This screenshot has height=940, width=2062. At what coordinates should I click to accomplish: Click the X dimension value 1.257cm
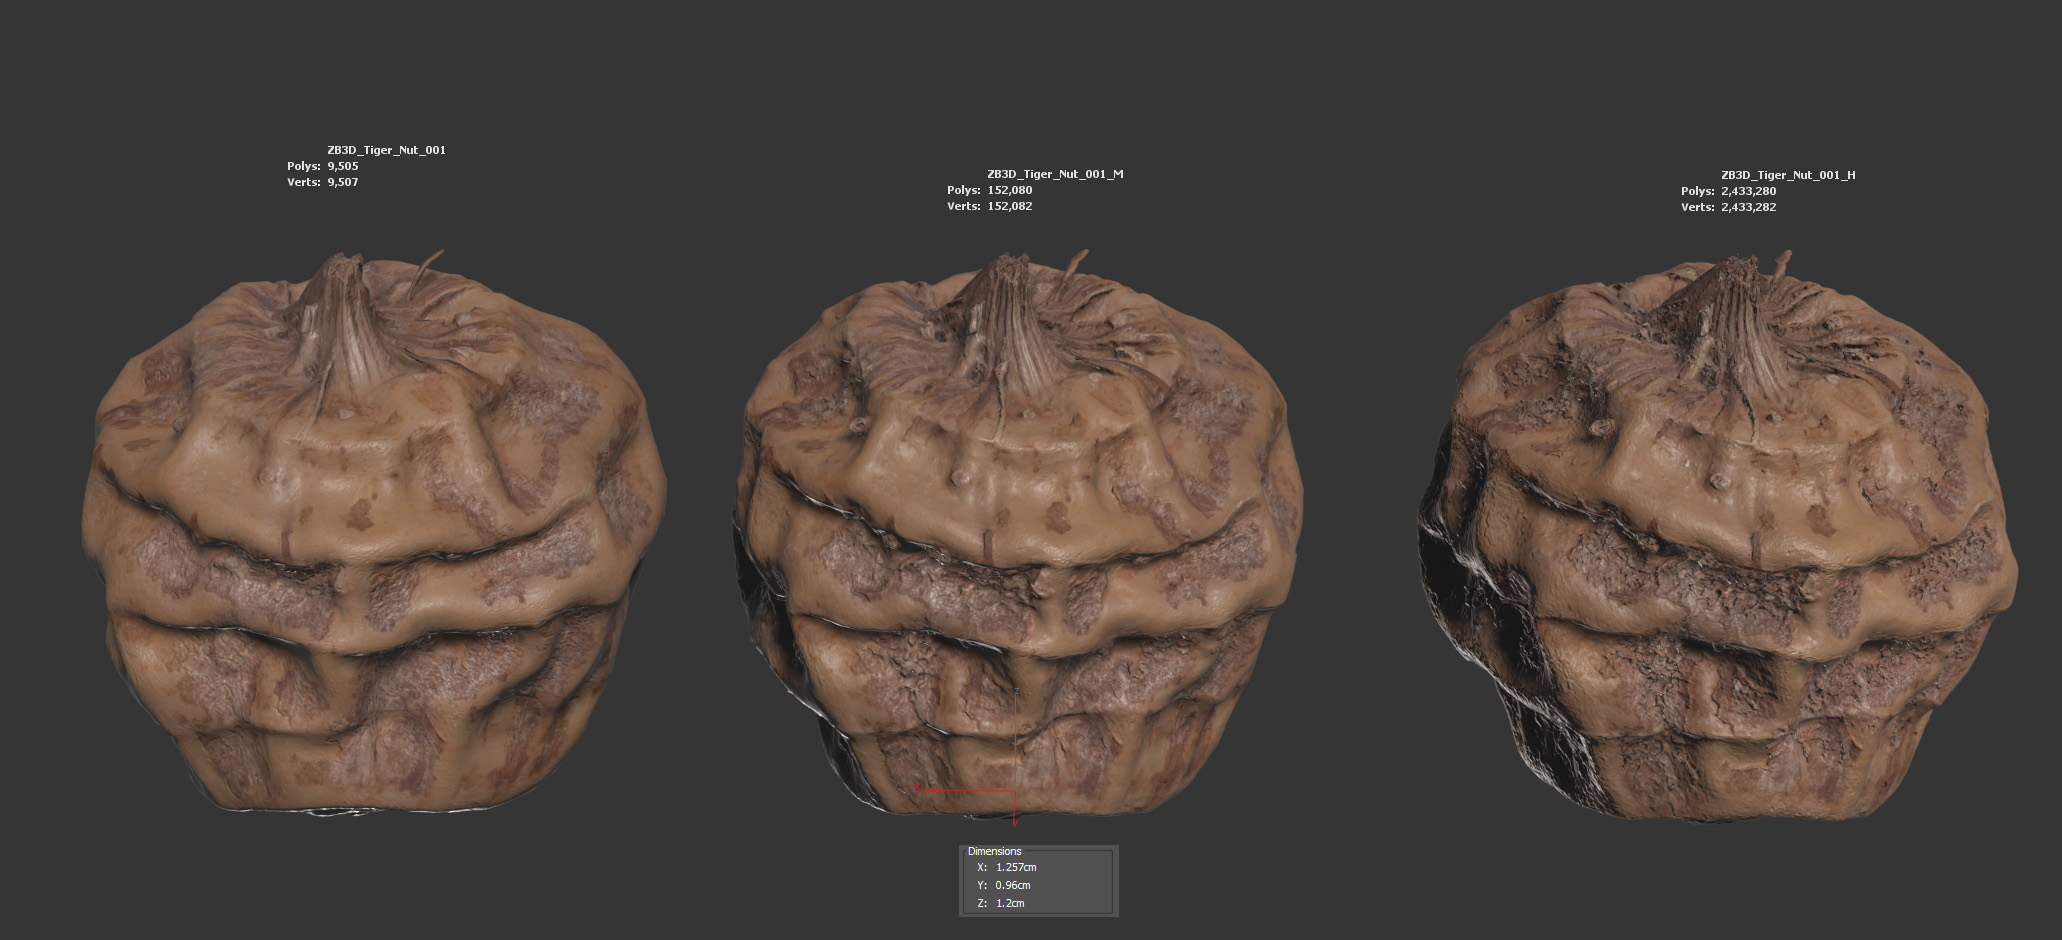1016,867
